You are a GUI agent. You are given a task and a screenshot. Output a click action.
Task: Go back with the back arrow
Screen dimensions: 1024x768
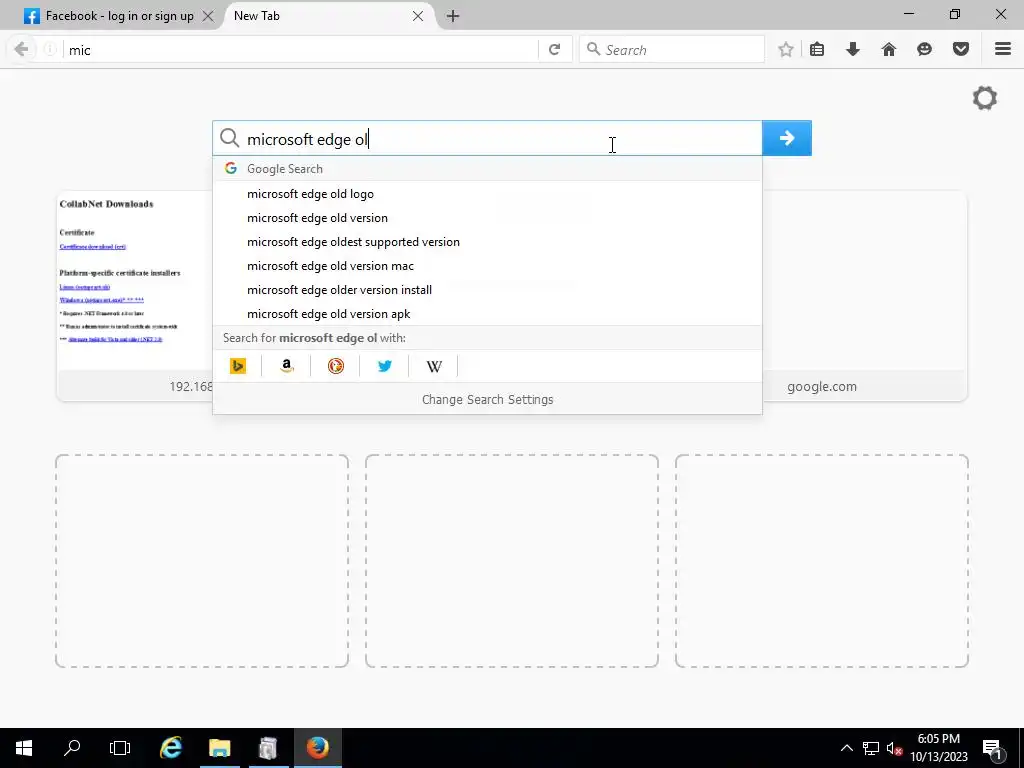21,50
